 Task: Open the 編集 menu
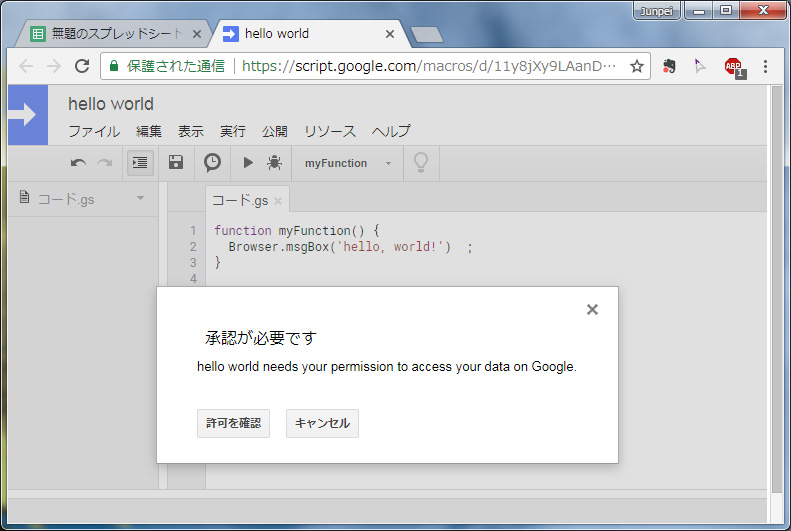pos(149,131)
